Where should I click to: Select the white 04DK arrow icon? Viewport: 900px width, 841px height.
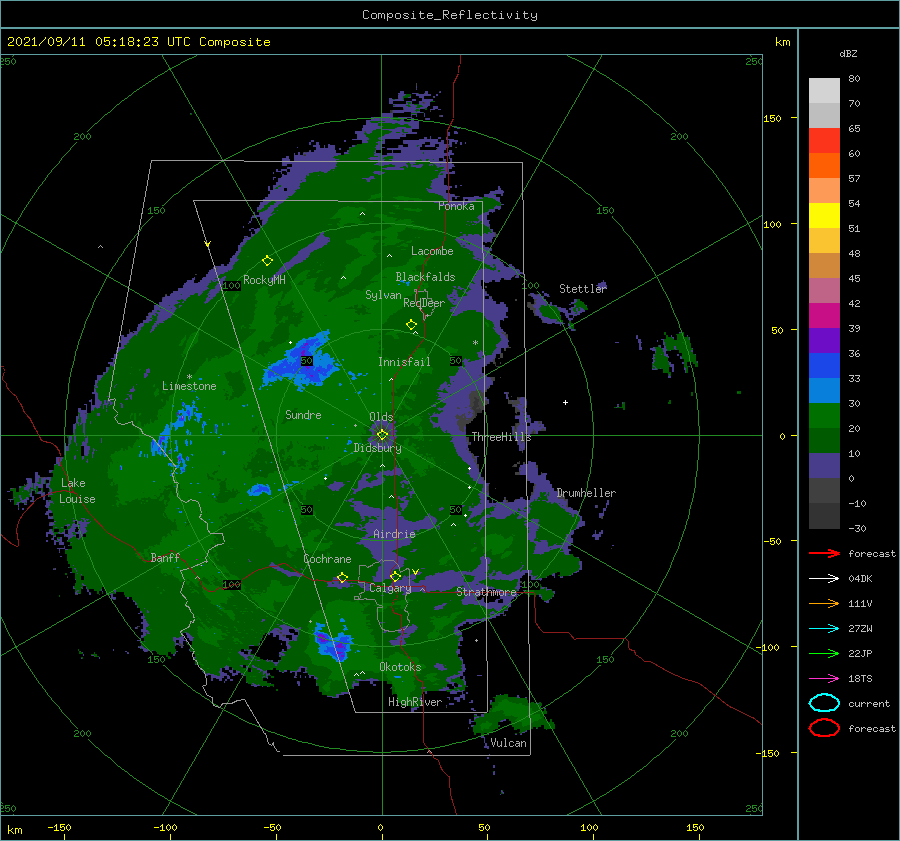tap(824, 579)
